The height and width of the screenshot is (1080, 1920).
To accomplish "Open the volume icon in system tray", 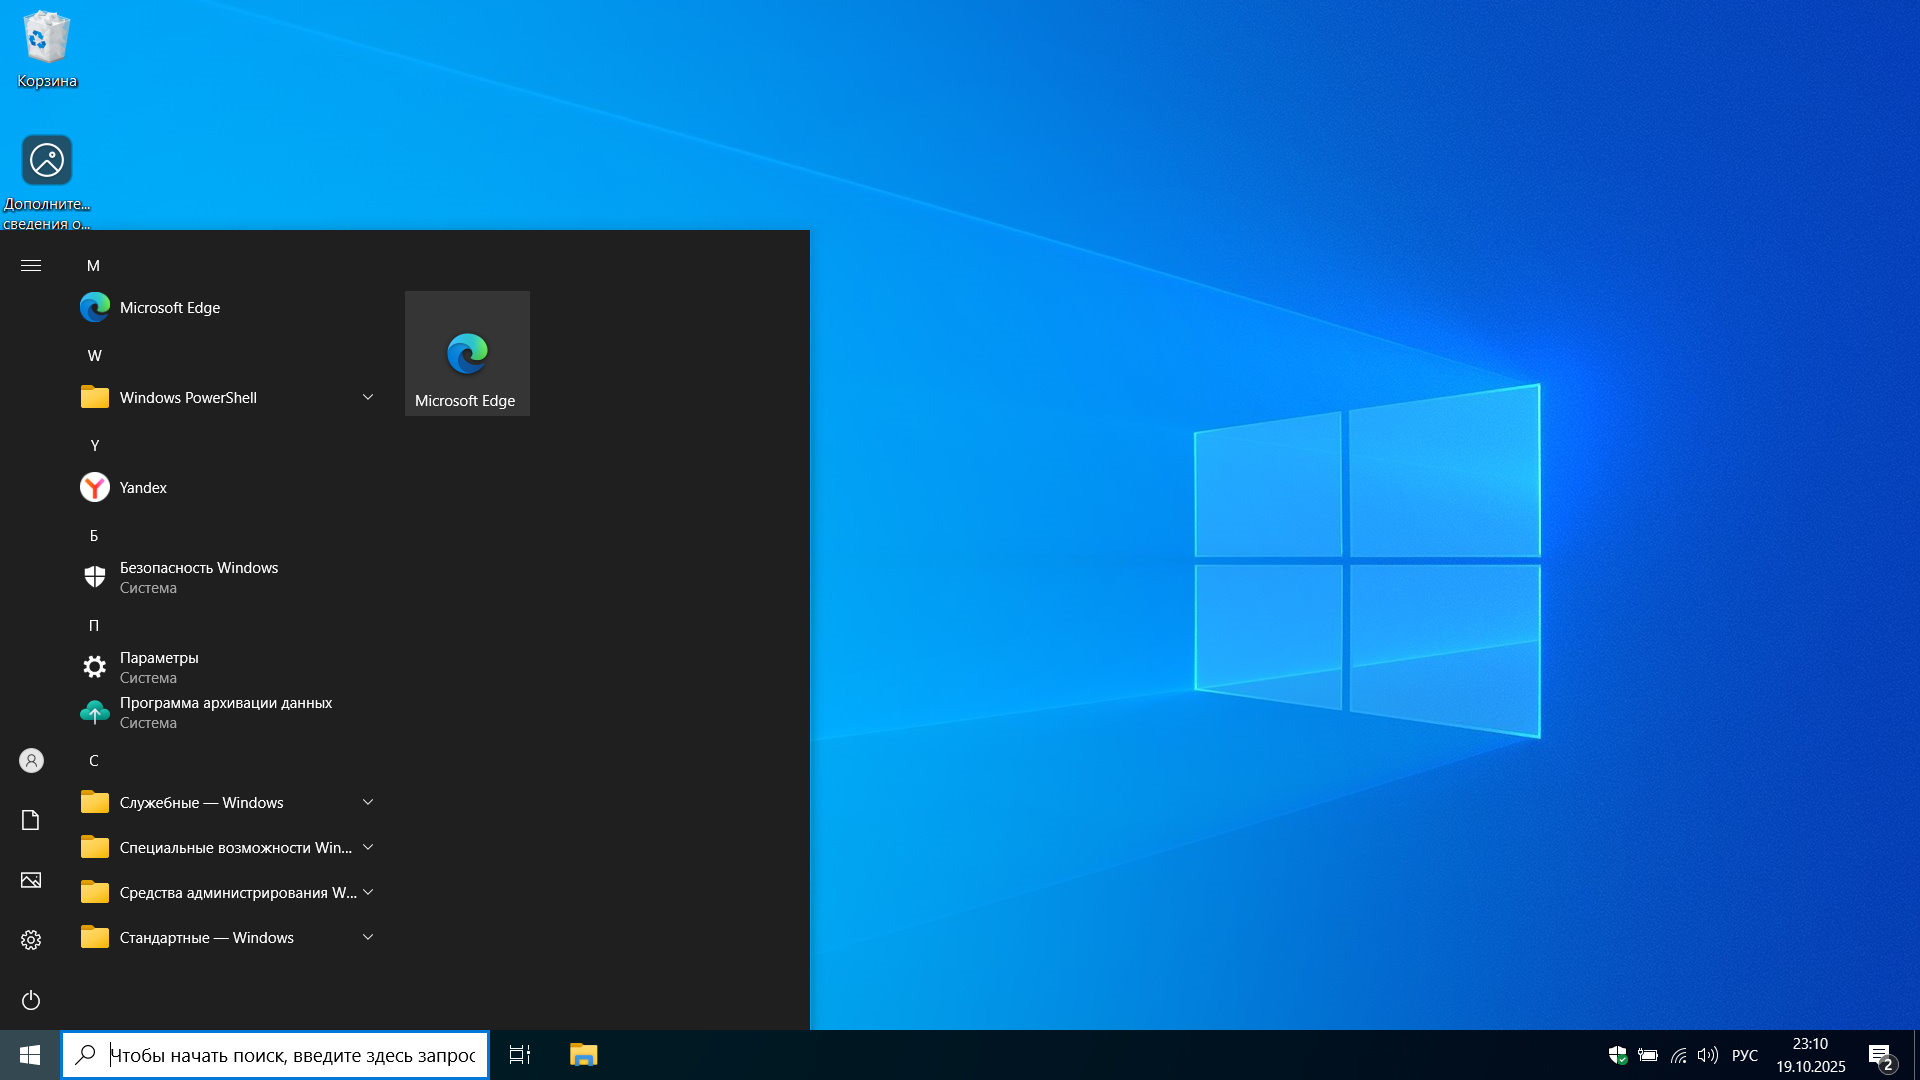I will point(1708,1055).
